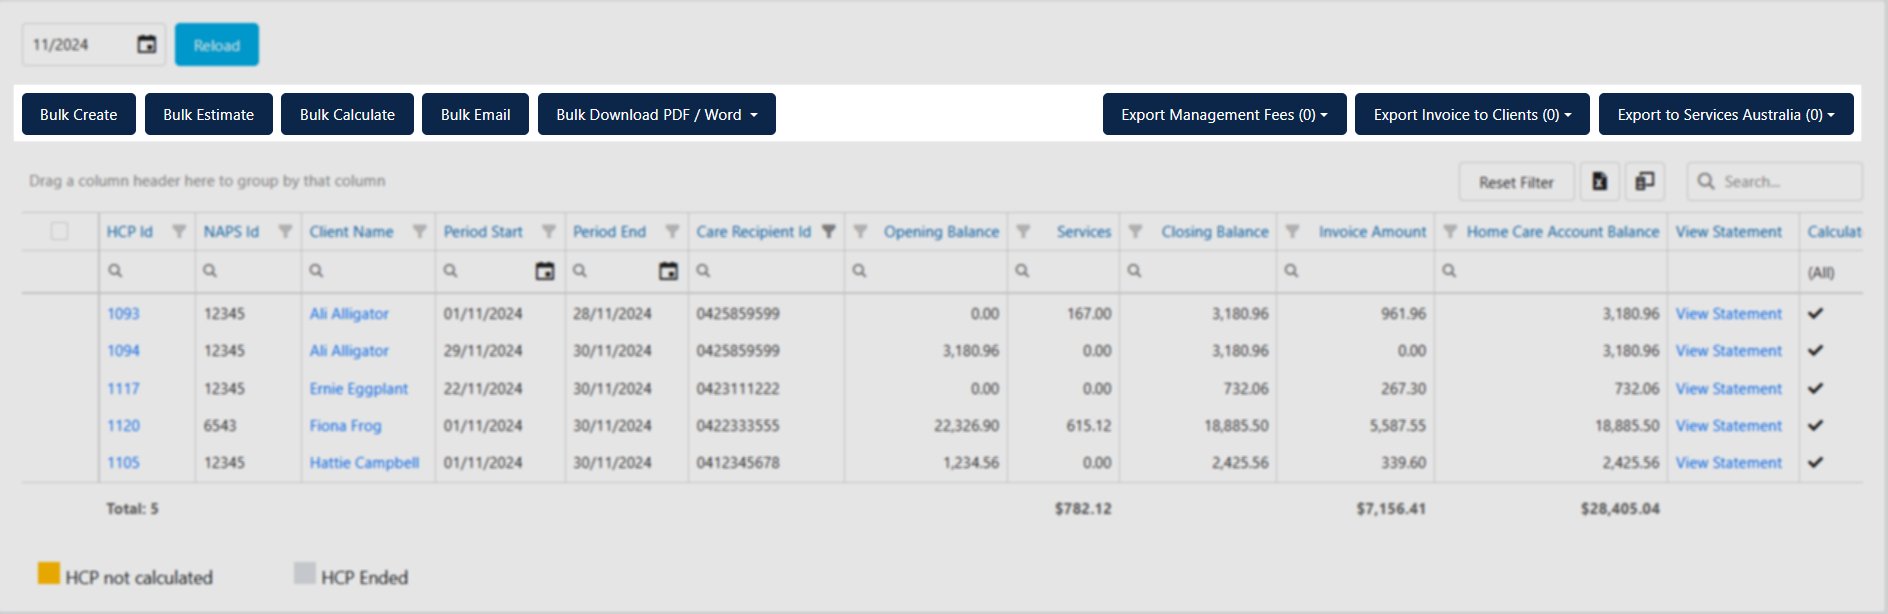Click Reset Filter button
The height and width of the screenshot is (614, 1888).
pos(1516,182)
